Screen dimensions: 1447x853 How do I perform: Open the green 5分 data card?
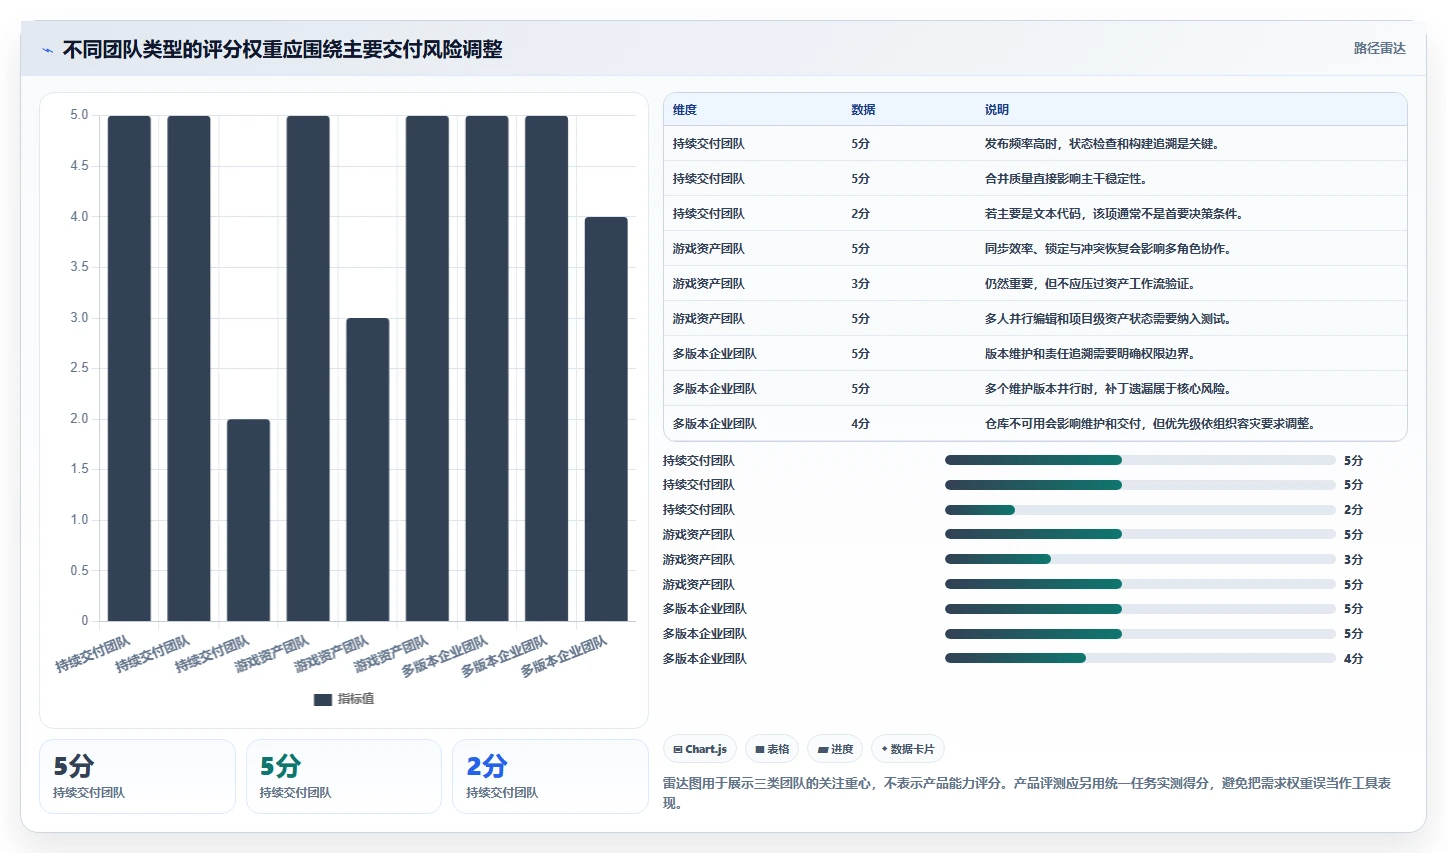tap(344, 777)
